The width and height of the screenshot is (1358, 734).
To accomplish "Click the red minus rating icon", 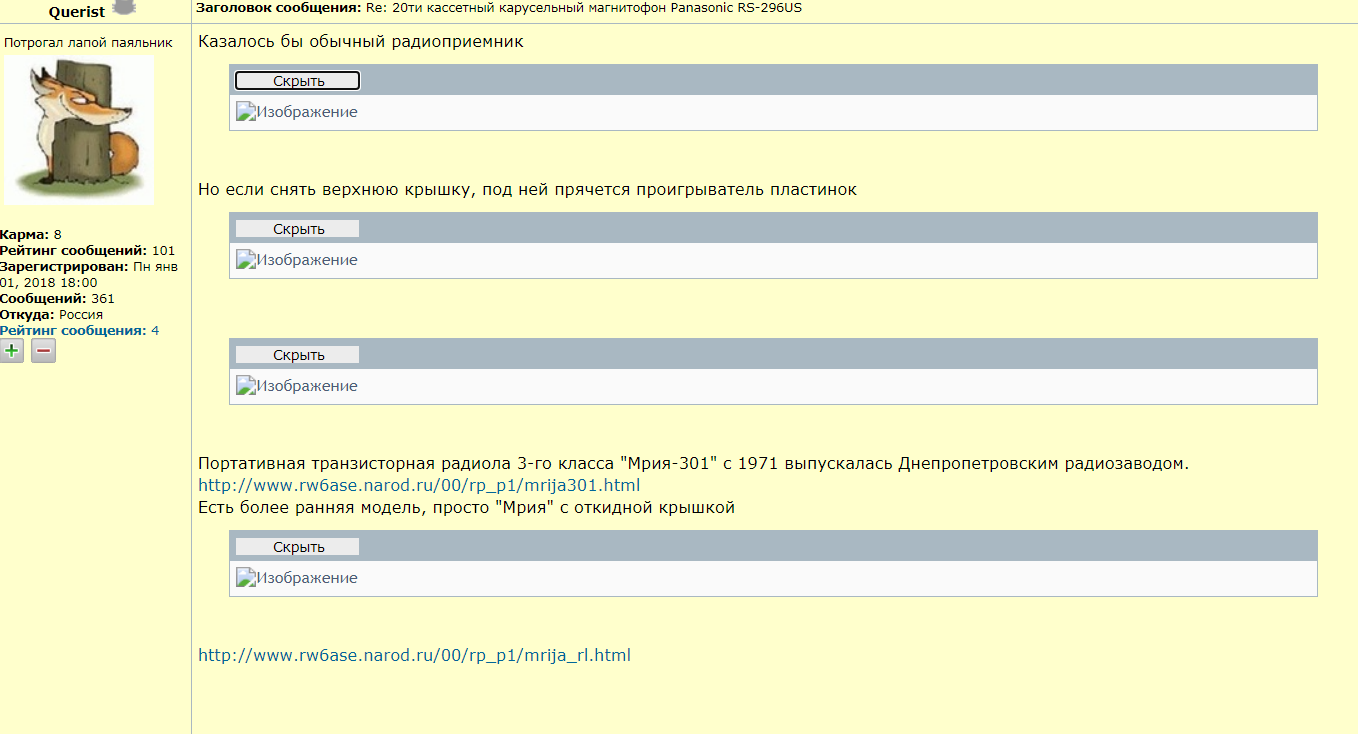I will (43, 350).
